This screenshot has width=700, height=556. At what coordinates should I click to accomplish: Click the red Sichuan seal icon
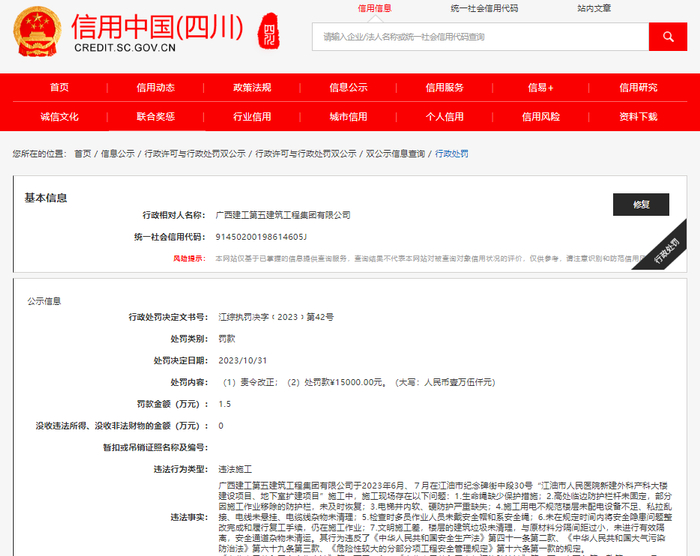tap(269, 31)
